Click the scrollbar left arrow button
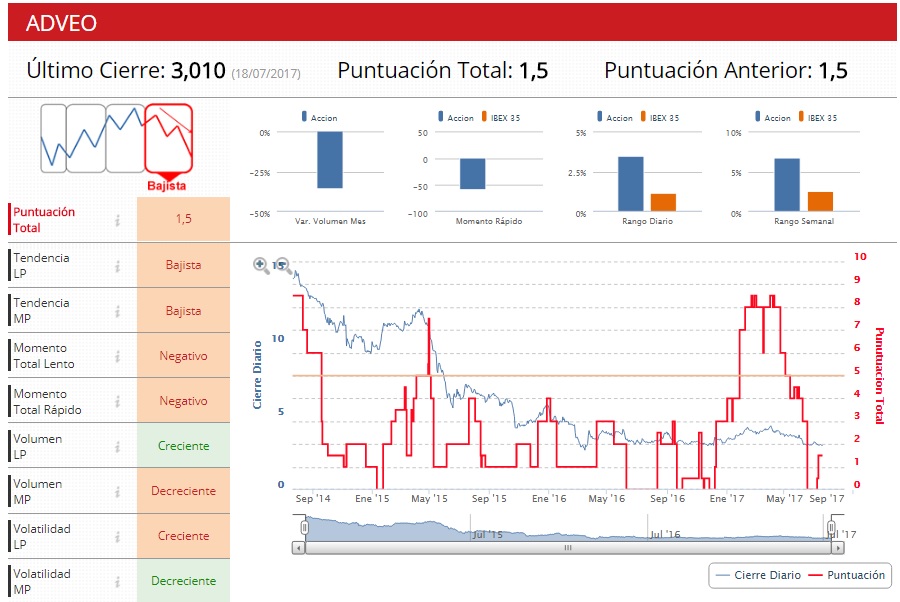 point(298,548)
